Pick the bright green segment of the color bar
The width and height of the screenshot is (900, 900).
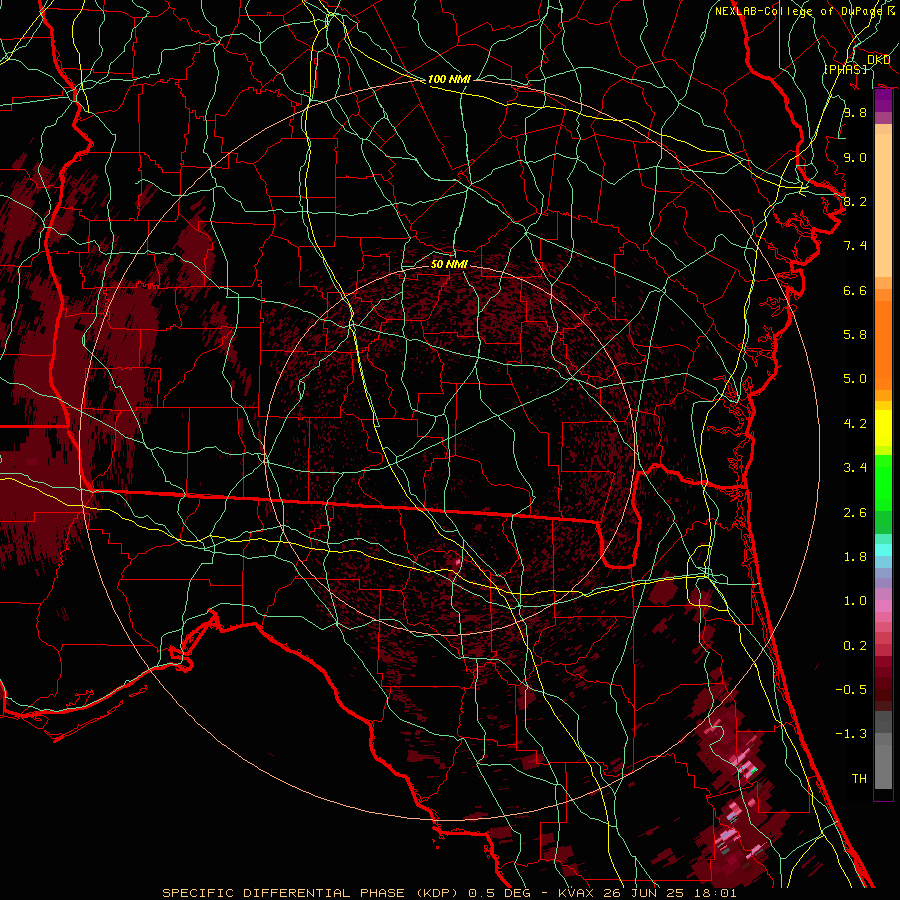883,483
